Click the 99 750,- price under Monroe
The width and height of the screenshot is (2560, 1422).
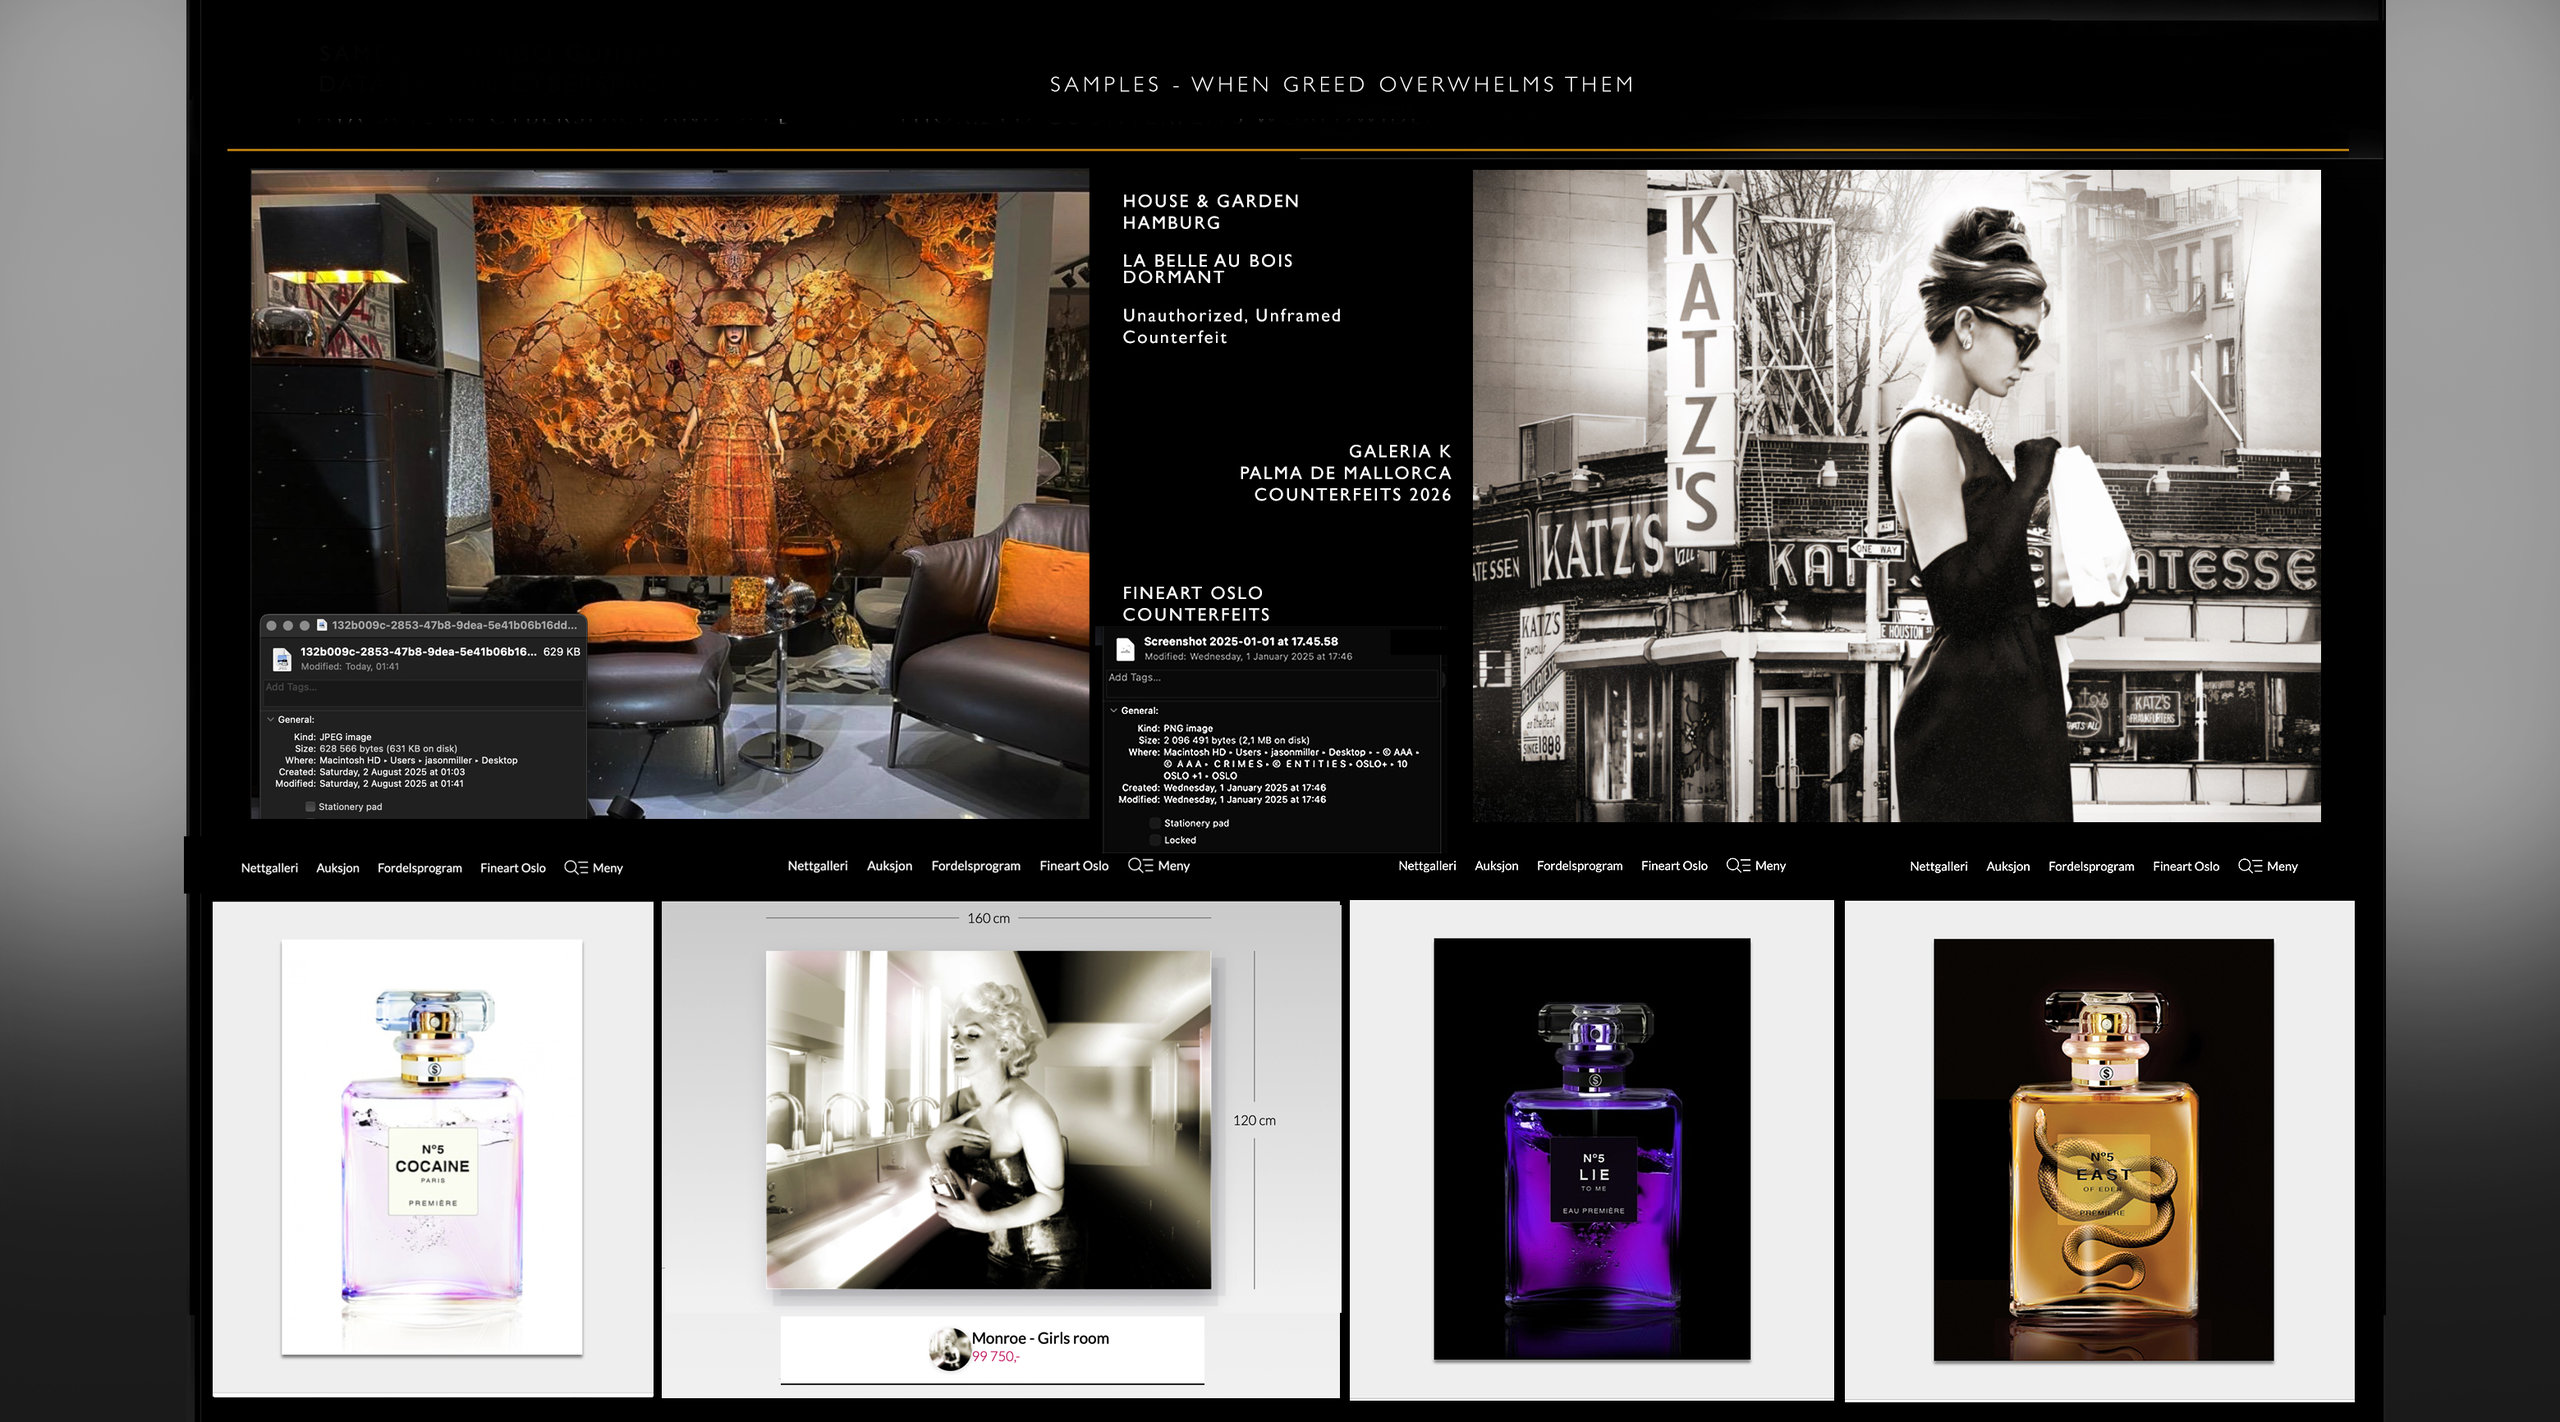(995, 1357)
